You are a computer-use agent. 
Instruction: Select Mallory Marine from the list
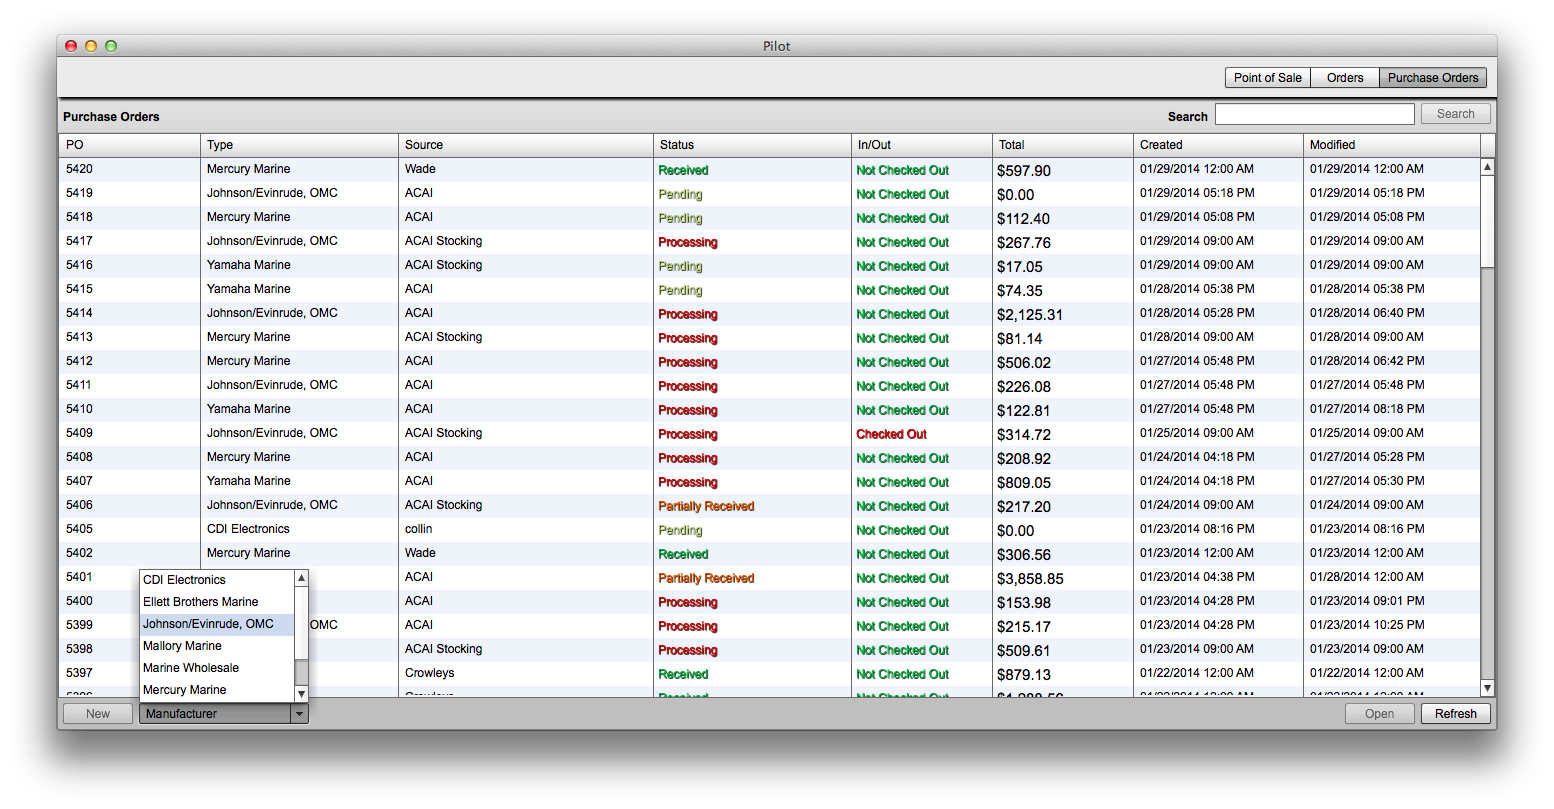click(x=217, y=646)
